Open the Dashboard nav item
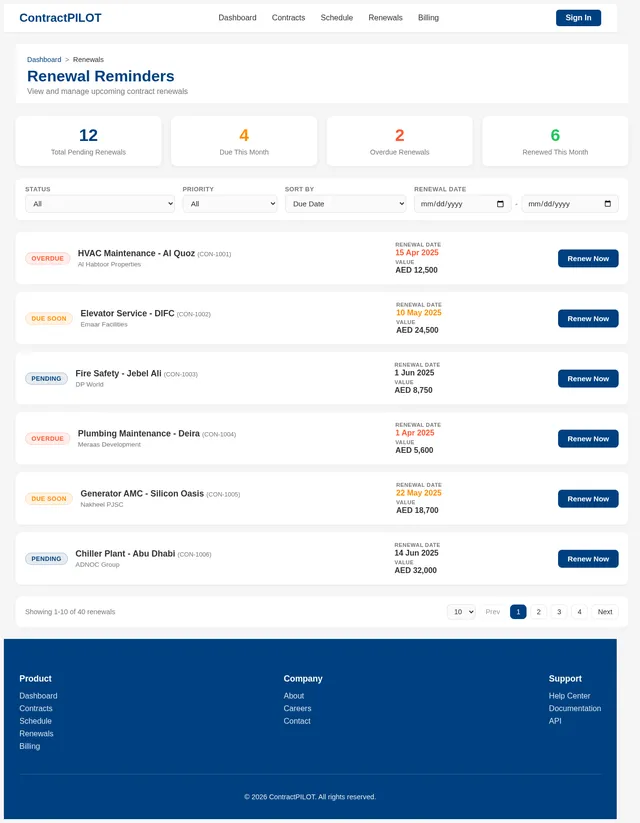This screenshot has width=640, height=823. tap(237, 17)
